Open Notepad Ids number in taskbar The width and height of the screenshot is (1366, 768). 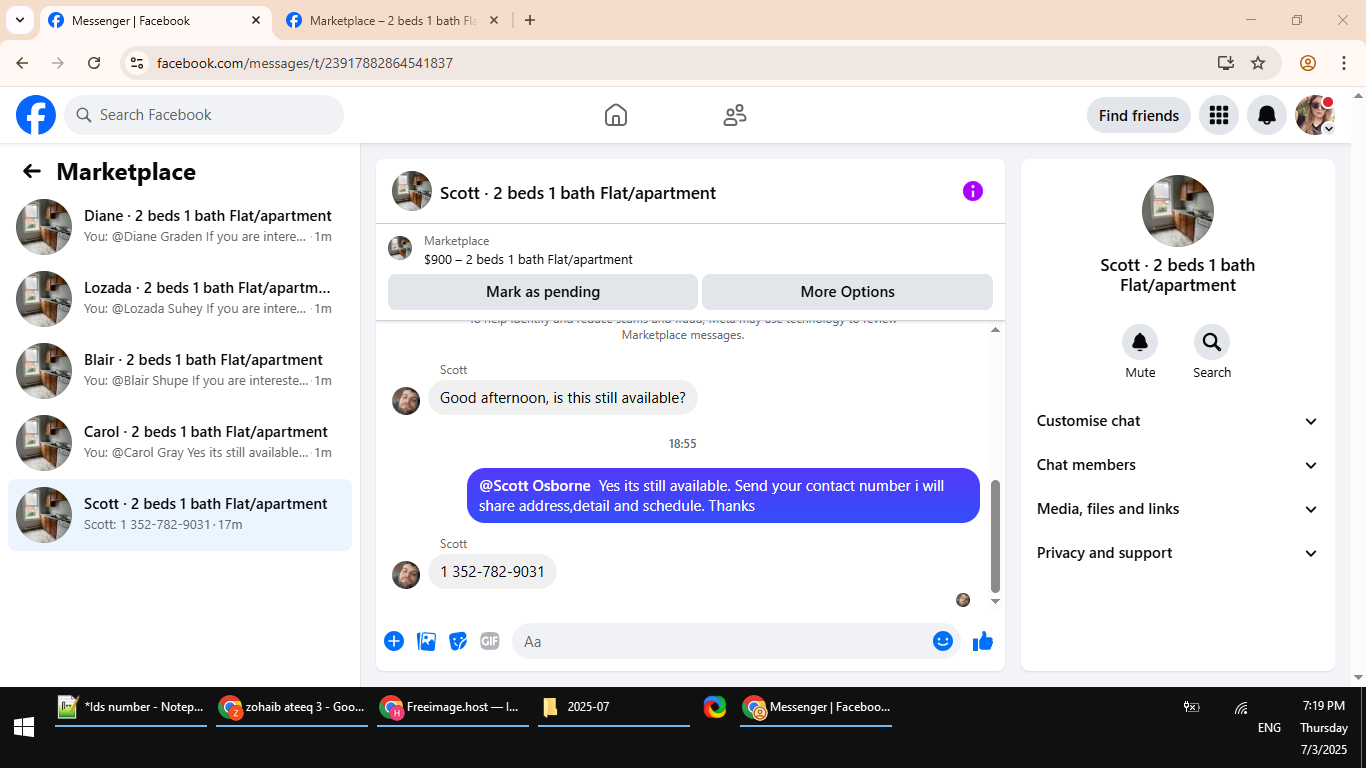131,707
